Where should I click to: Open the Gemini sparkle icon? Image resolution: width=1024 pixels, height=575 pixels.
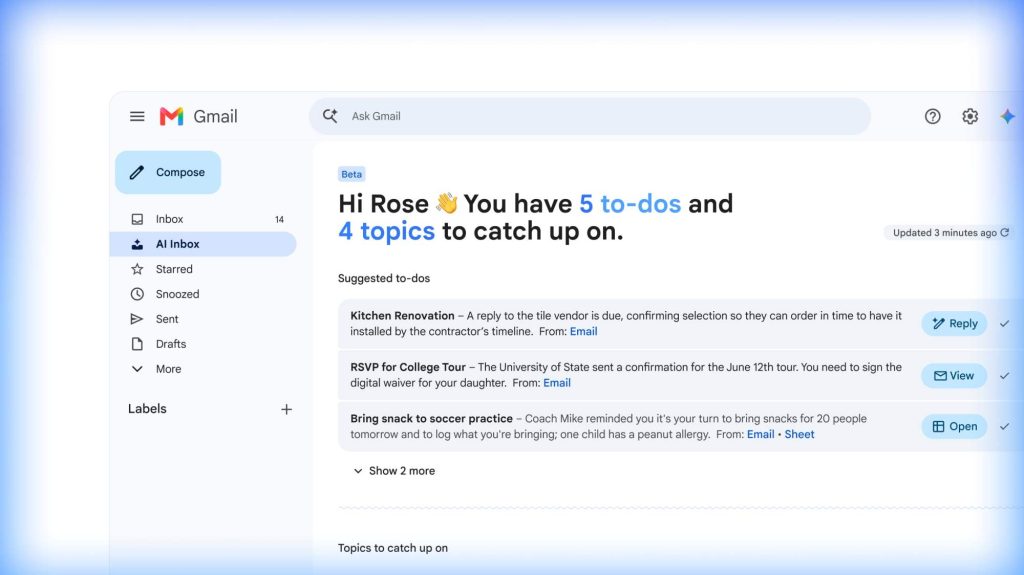pos(1007,116)
